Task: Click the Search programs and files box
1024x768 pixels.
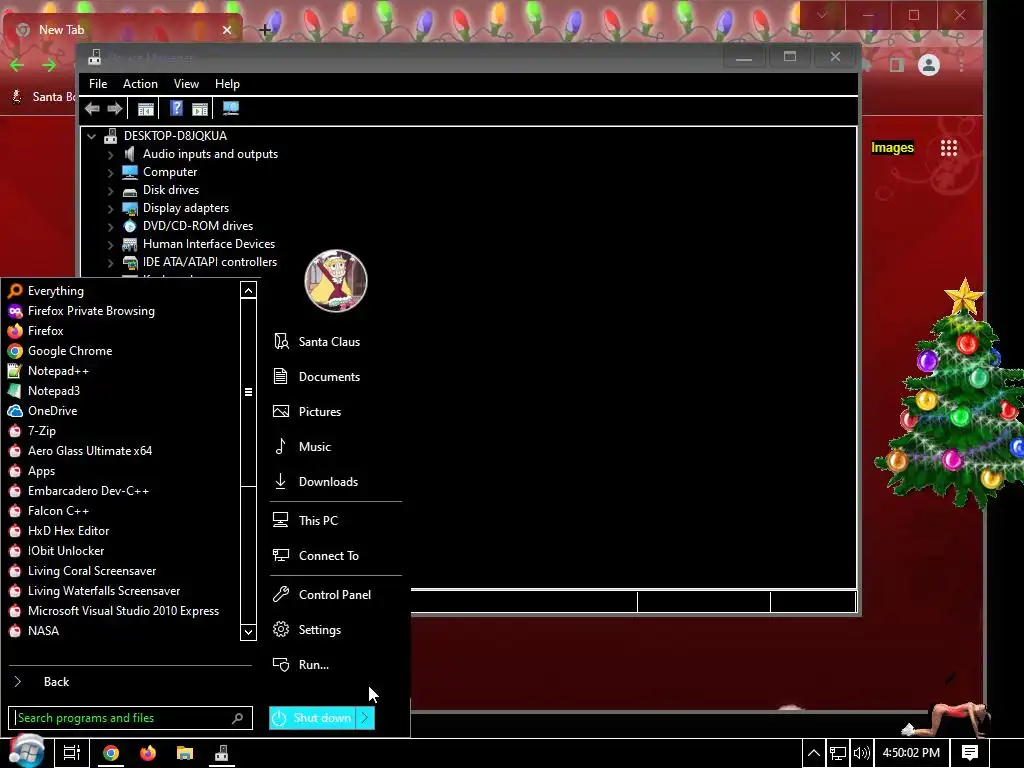Action: coord(130,718)
